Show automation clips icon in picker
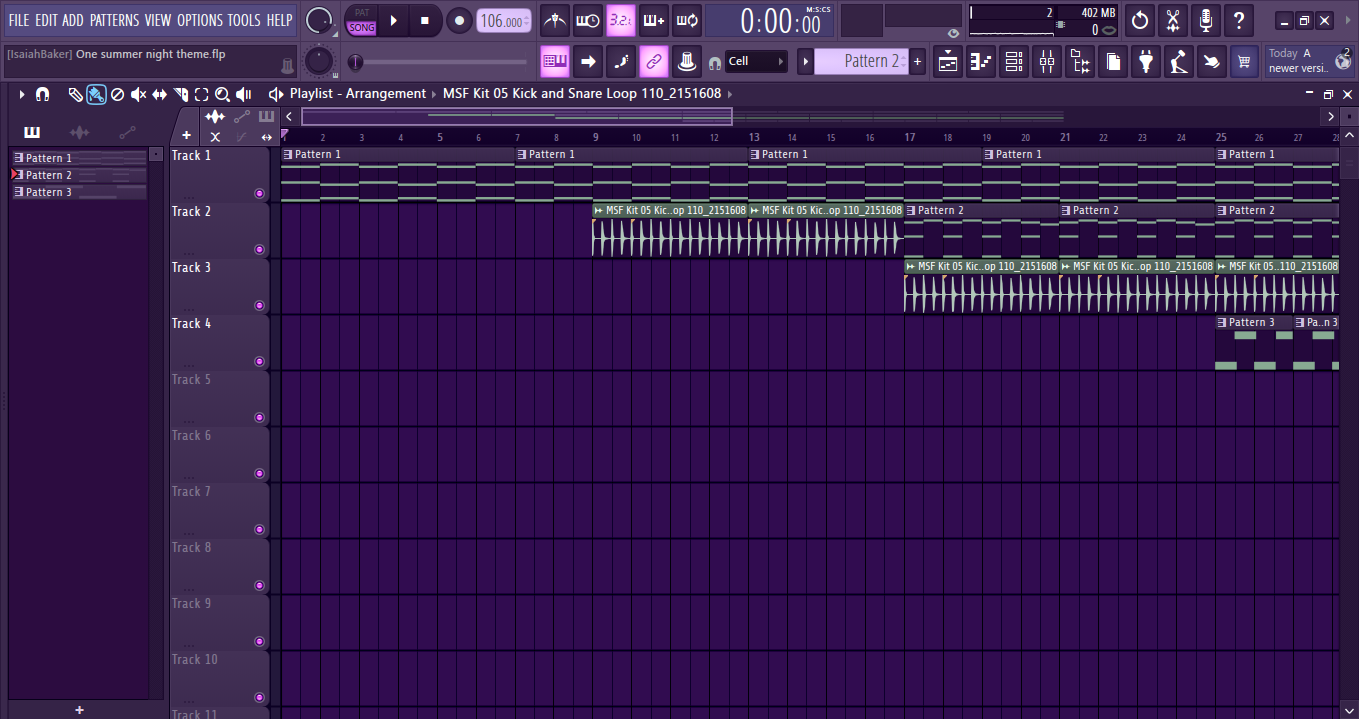 127,132
